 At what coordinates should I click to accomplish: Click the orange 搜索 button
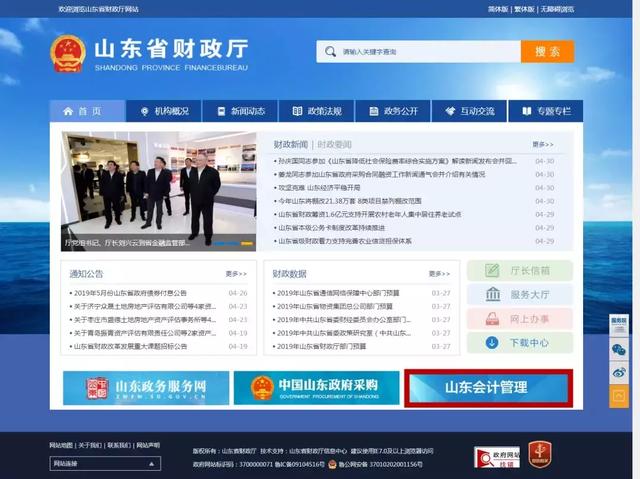547,51
